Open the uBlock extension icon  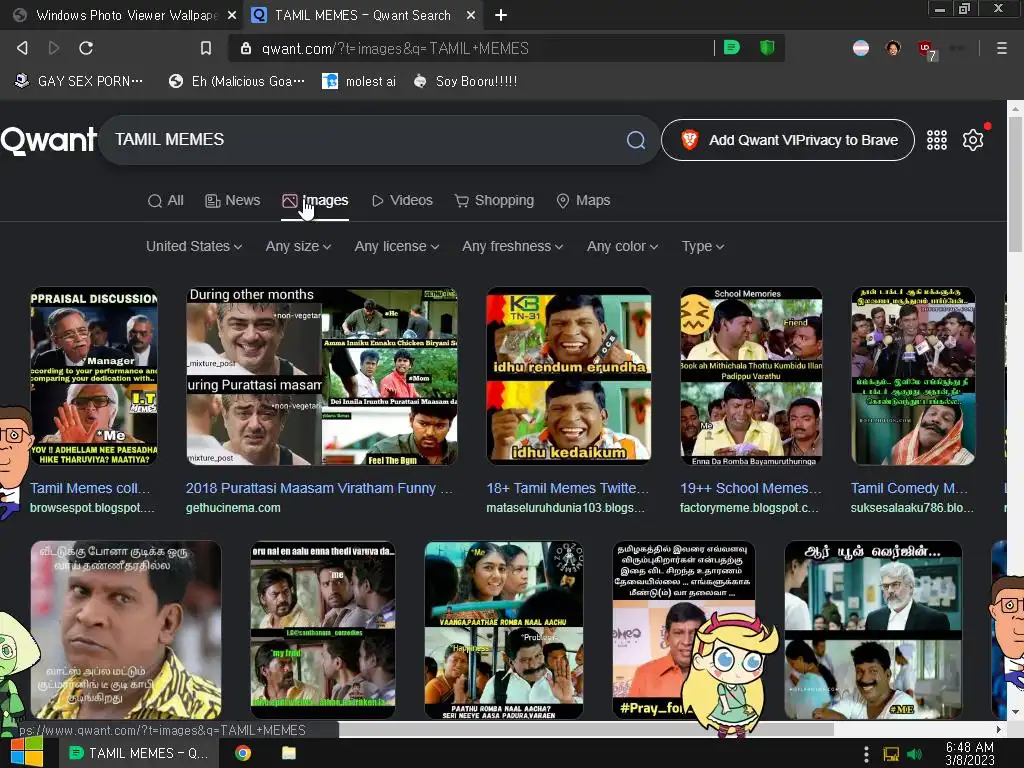[x=926, y=49]
